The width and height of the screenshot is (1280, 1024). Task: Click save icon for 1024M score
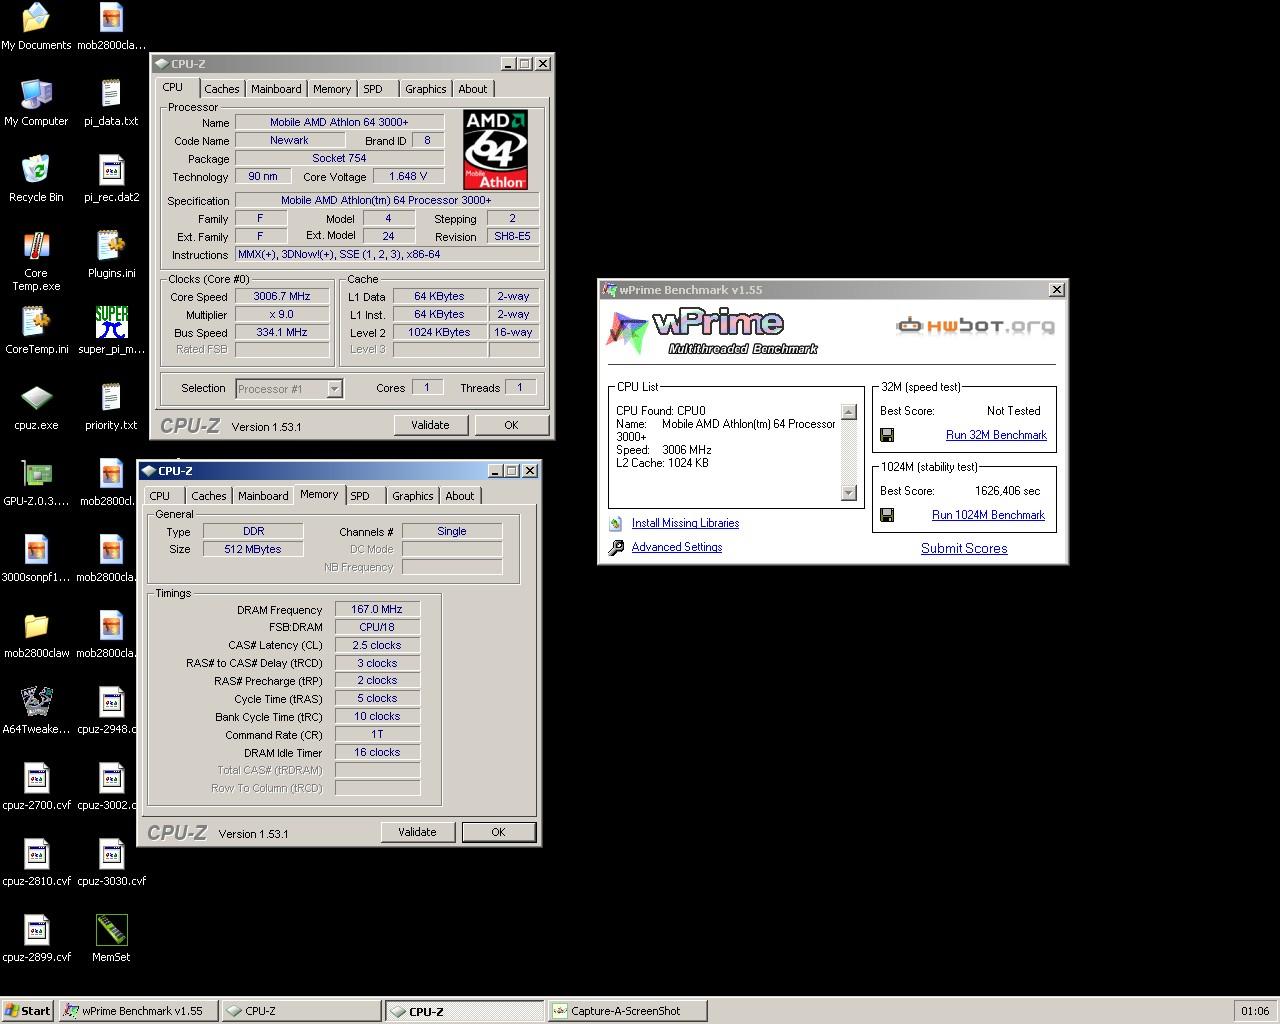click(x=887, y=515)
